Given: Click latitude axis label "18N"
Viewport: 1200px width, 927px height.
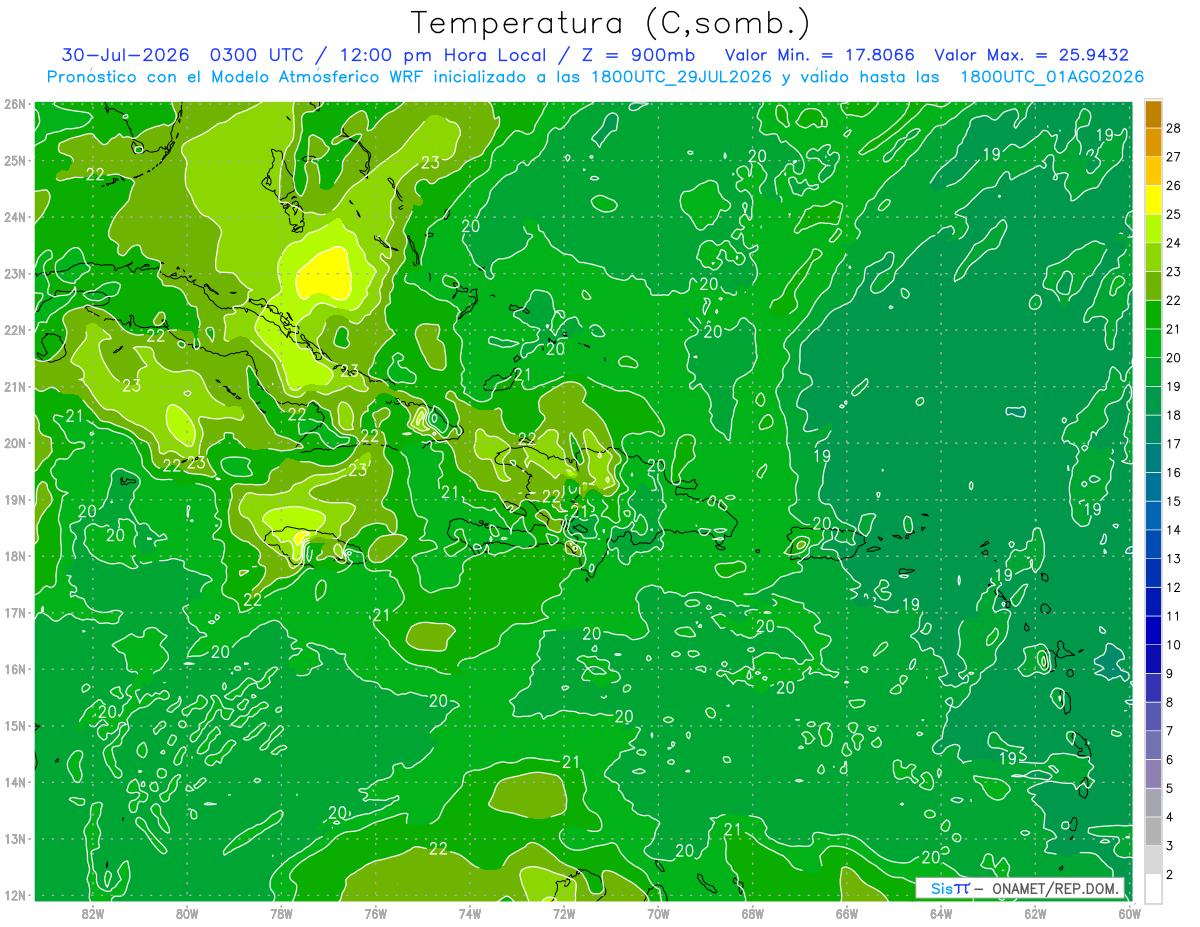Looking at the screenshot, I should (x=14, y=556).
